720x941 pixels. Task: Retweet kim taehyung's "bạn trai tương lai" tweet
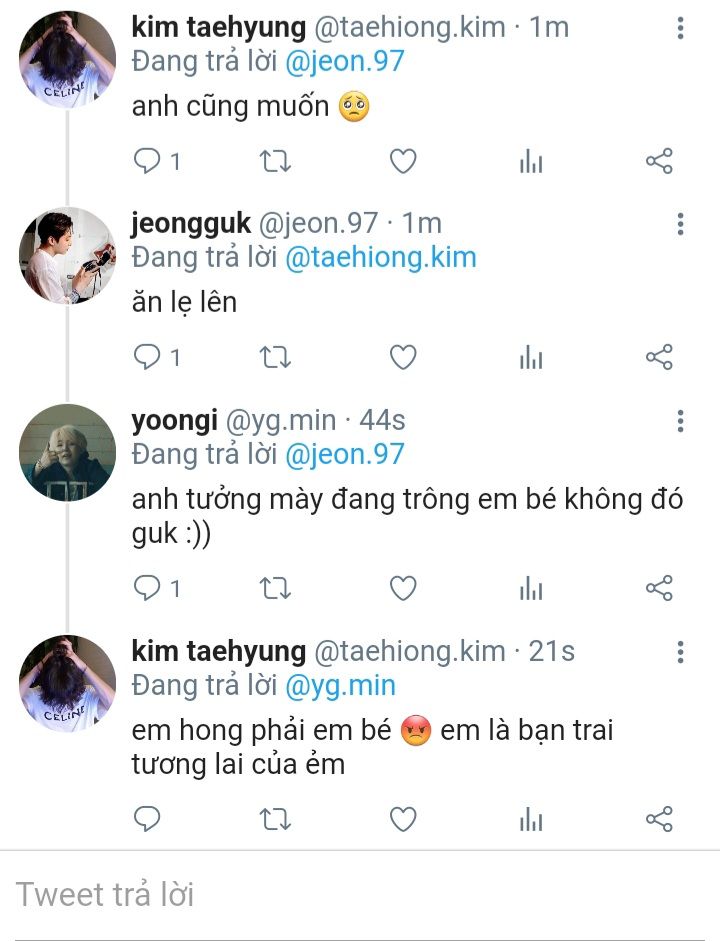click(x=275, y=820)
